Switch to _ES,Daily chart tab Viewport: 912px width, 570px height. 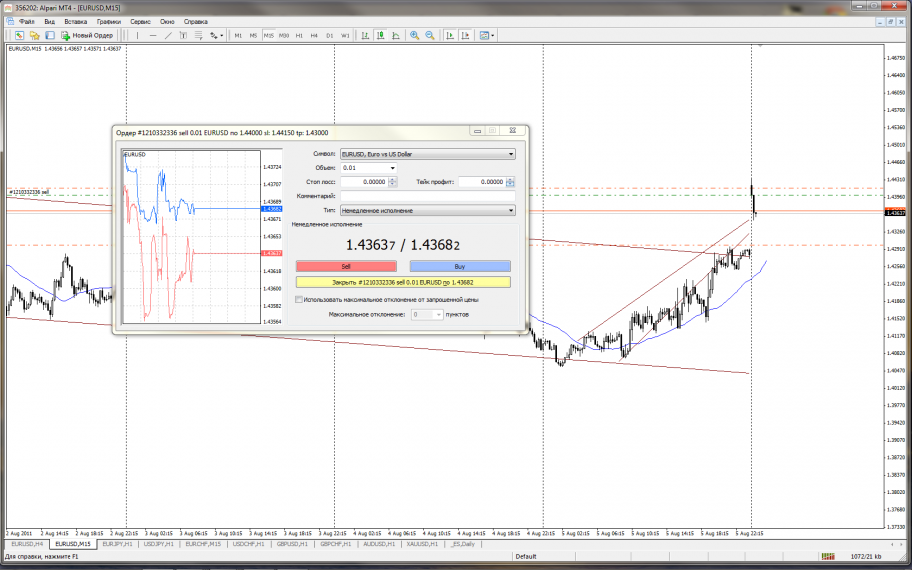coord(462,544)
